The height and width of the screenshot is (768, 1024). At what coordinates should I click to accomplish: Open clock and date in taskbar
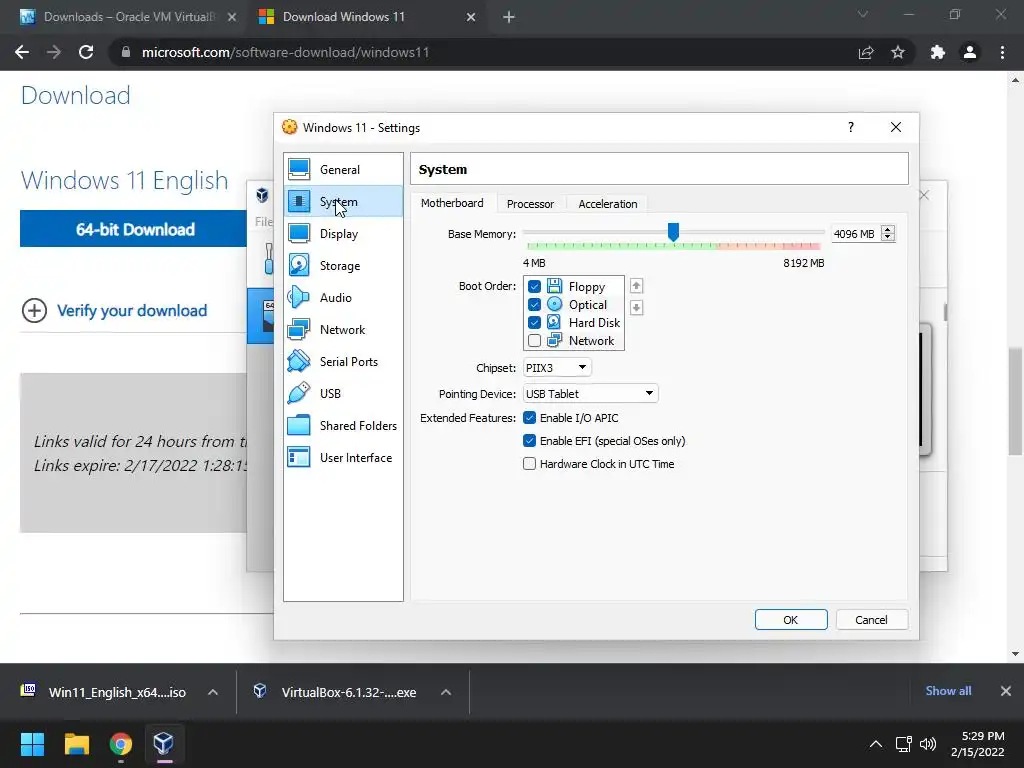[978, 744]
